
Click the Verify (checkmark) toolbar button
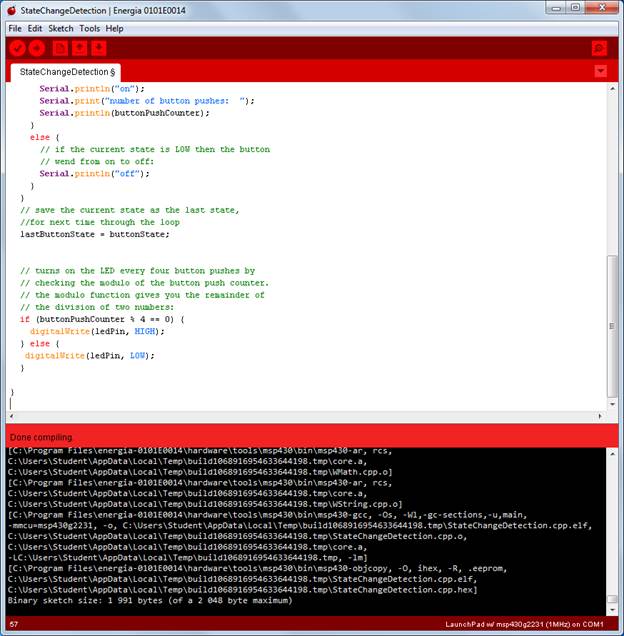point(17,48)
